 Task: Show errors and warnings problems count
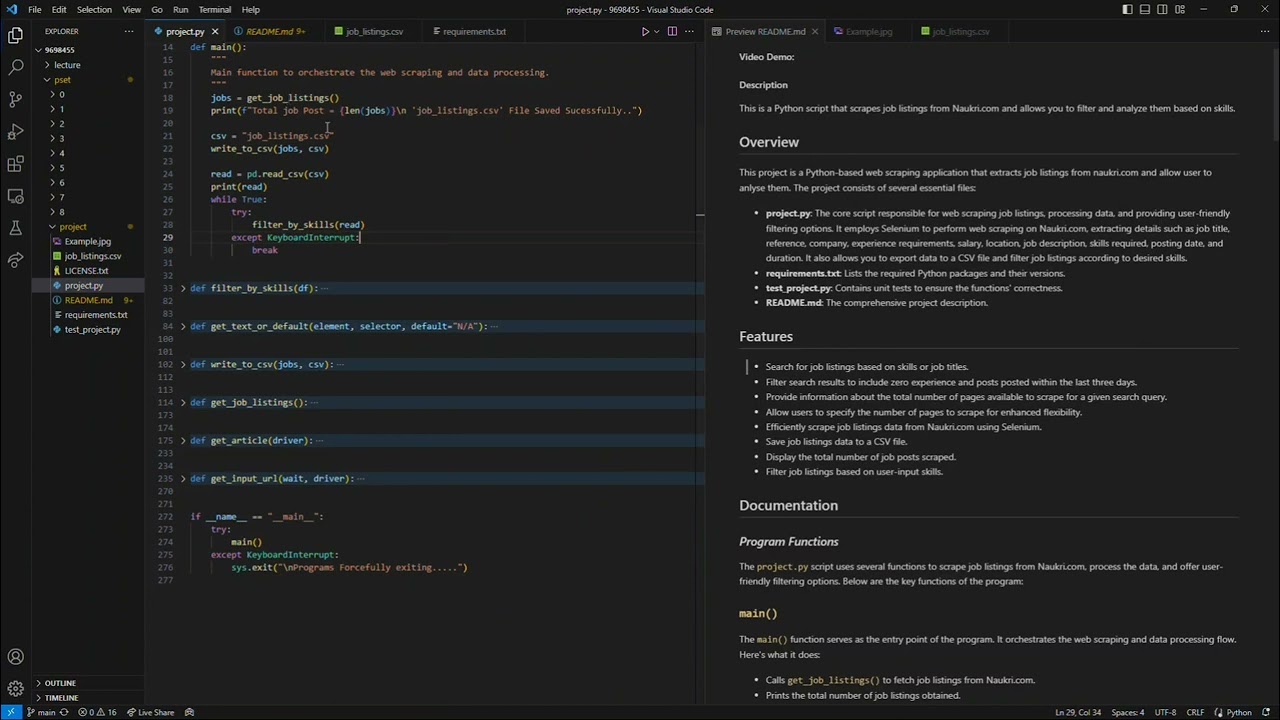click(97, 712)
